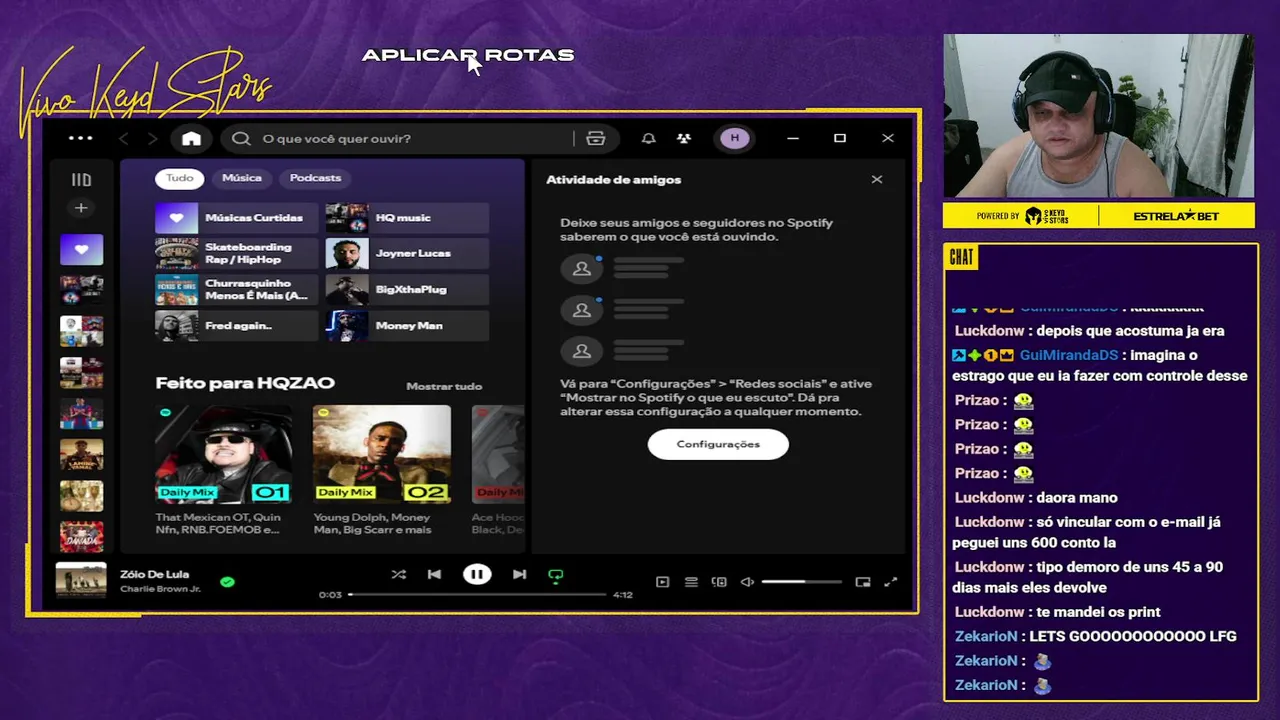Open the Now Playing view icon
This screenshot has width=1280, height=720.
click(662, 582)
